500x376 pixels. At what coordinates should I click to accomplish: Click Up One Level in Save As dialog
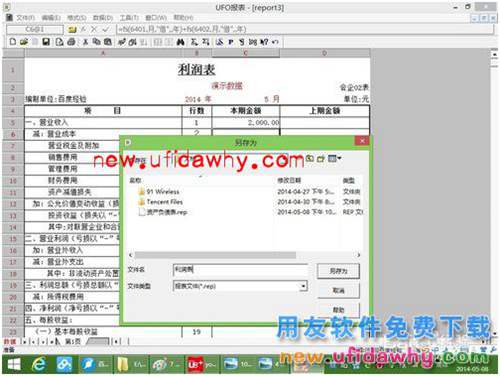310,158
